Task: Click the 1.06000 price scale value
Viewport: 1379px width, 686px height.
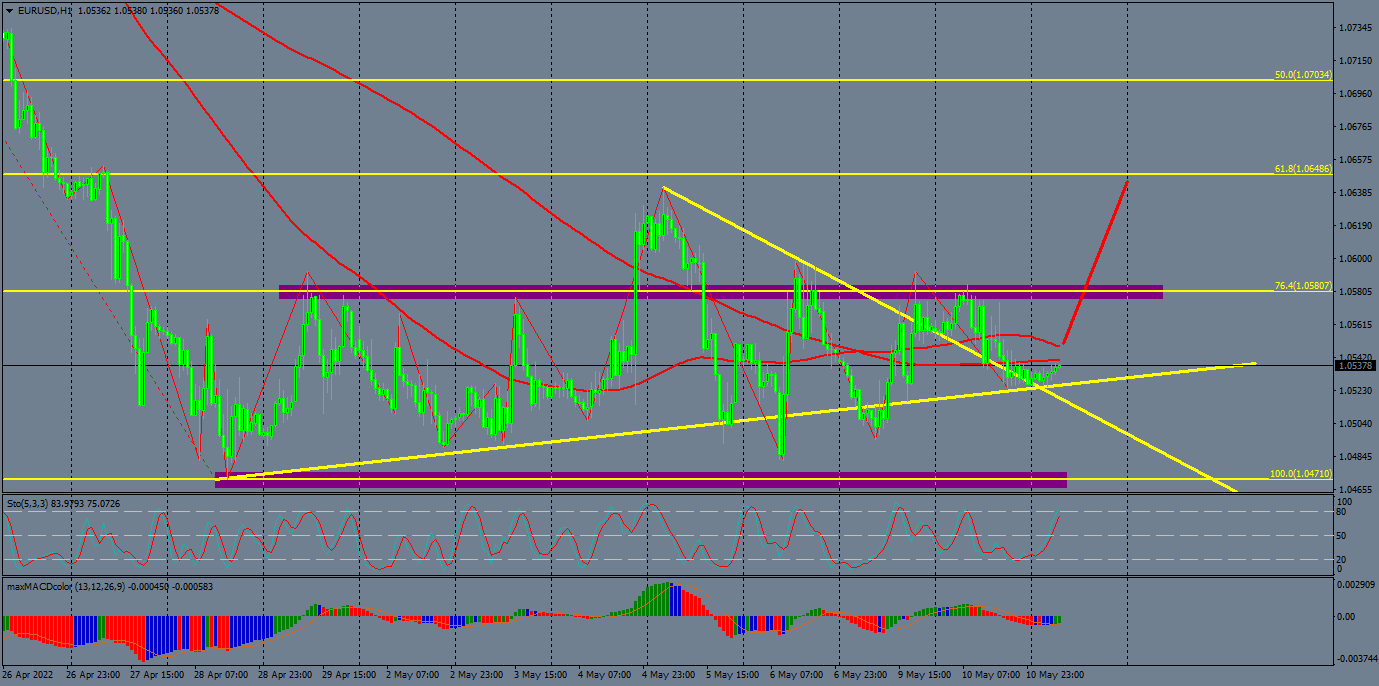Action: [x=1355, y=259]
